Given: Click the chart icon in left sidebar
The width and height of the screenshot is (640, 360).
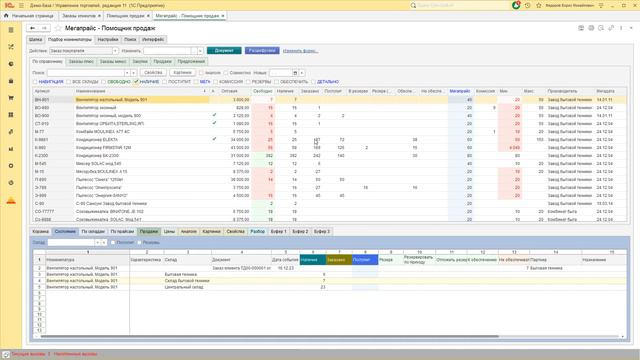Looking at the screenshot, I should coord(11,149).
